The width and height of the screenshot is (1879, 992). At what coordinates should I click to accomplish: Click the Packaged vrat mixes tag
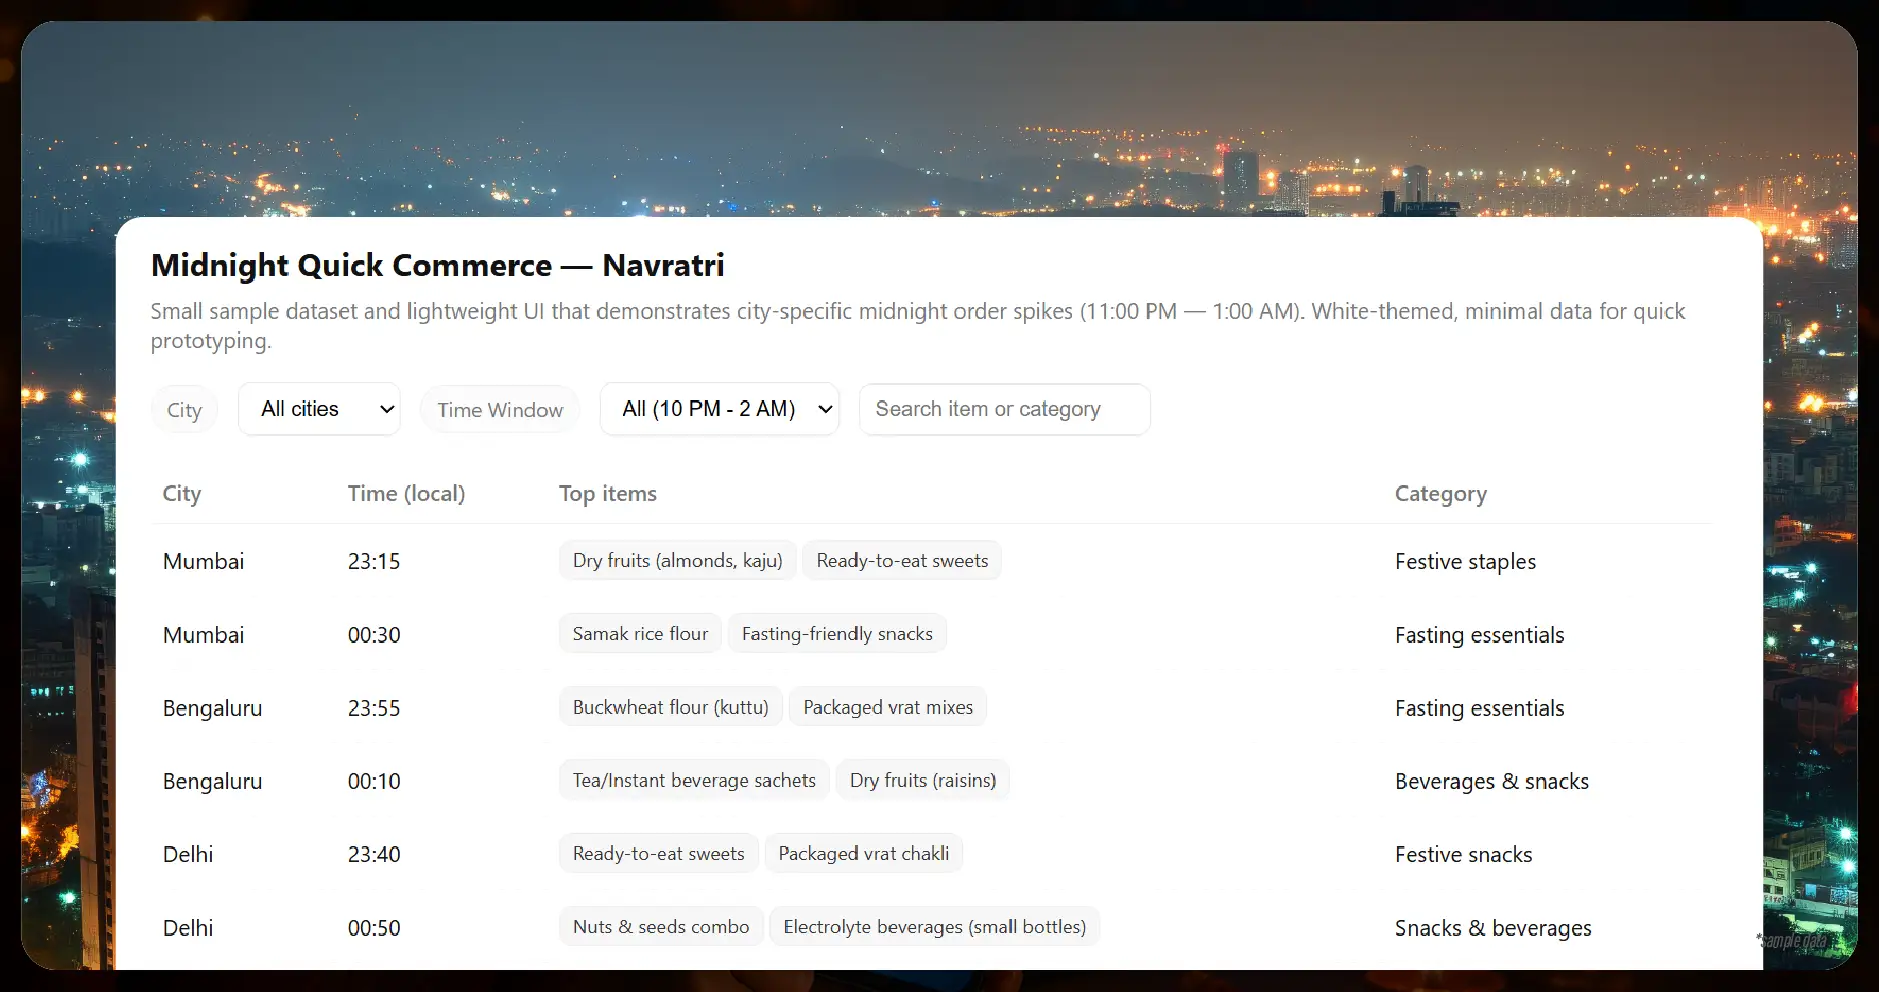point(887,708)
